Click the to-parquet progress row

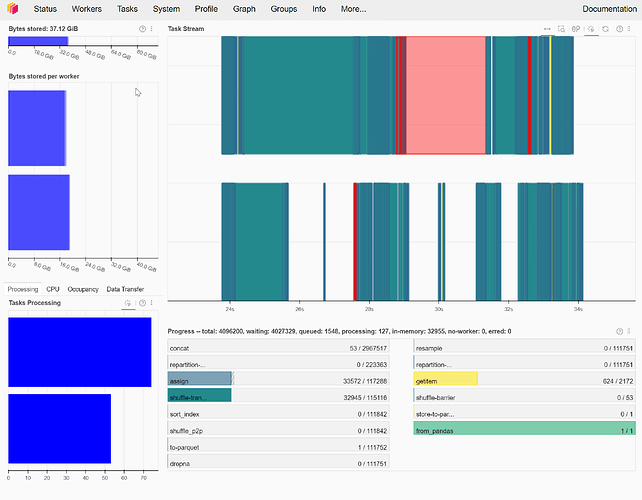point(278,447)
